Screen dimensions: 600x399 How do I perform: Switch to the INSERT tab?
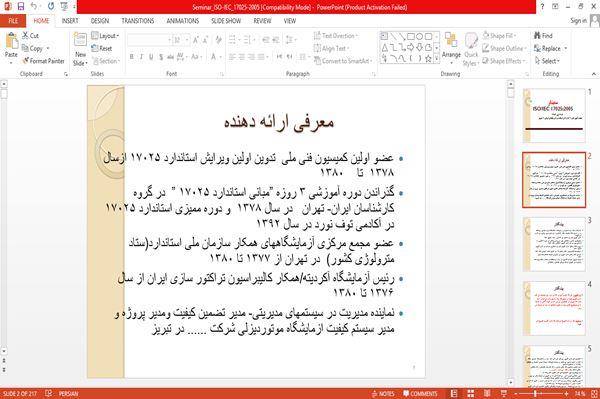pyautogui.click(x=70, y=21)
